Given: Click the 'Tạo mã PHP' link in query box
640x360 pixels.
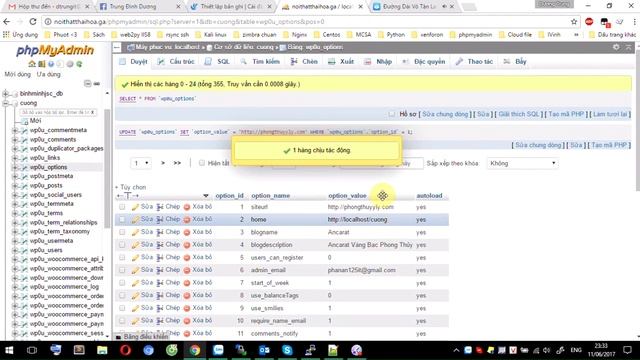Looking at the screenshot, I should 566,114.
